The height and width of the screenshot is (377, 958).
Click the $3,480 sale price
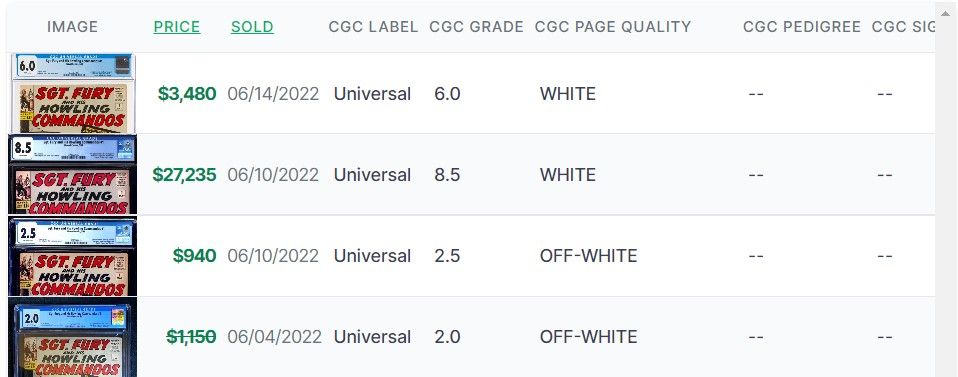[x=187, y=93]
